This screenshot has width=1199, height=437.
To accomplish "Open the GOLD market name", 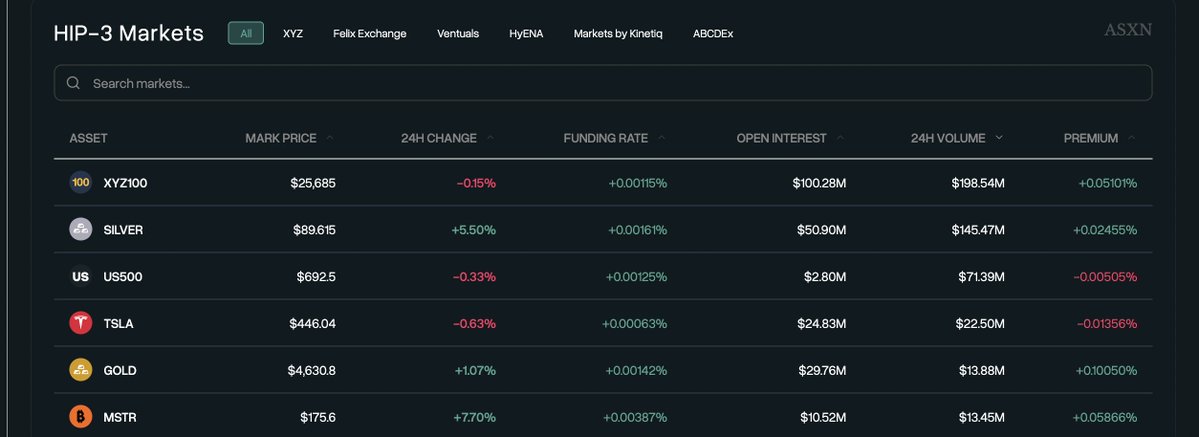I will pos(120,370).
